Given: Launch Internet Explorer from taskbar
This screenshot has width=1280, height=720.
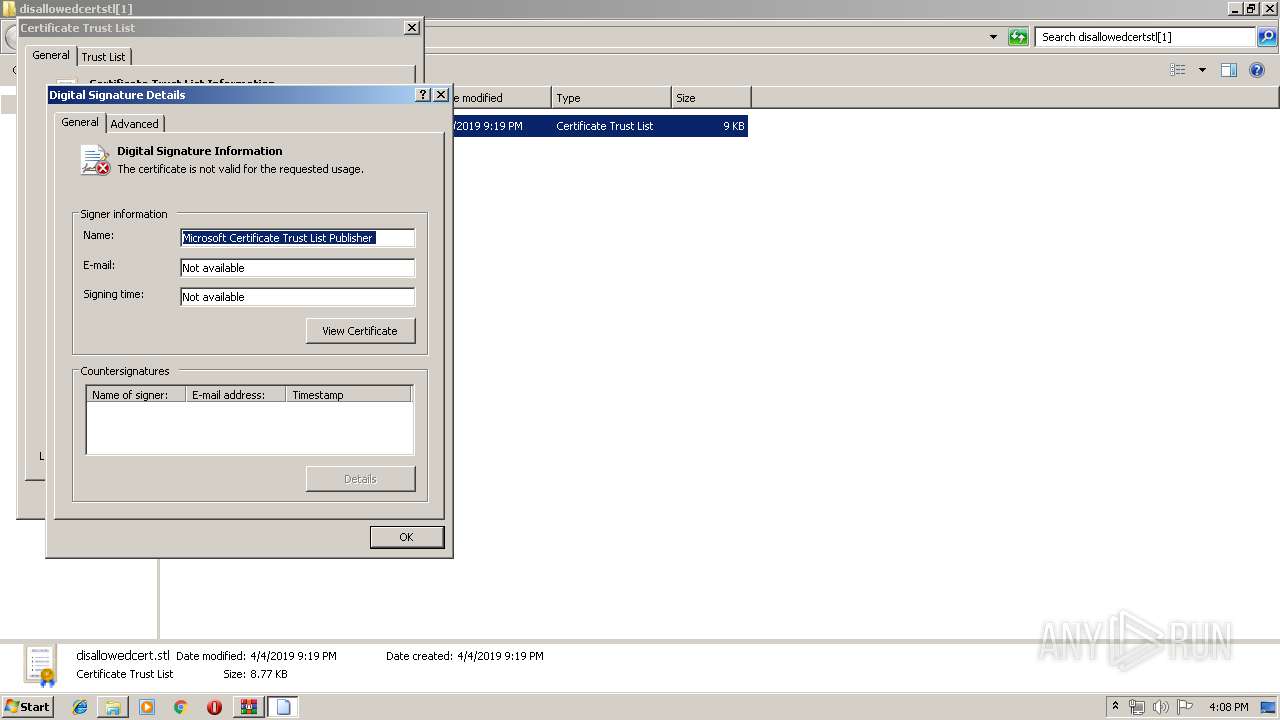Looking at the screenshot, I should (80, 707).
